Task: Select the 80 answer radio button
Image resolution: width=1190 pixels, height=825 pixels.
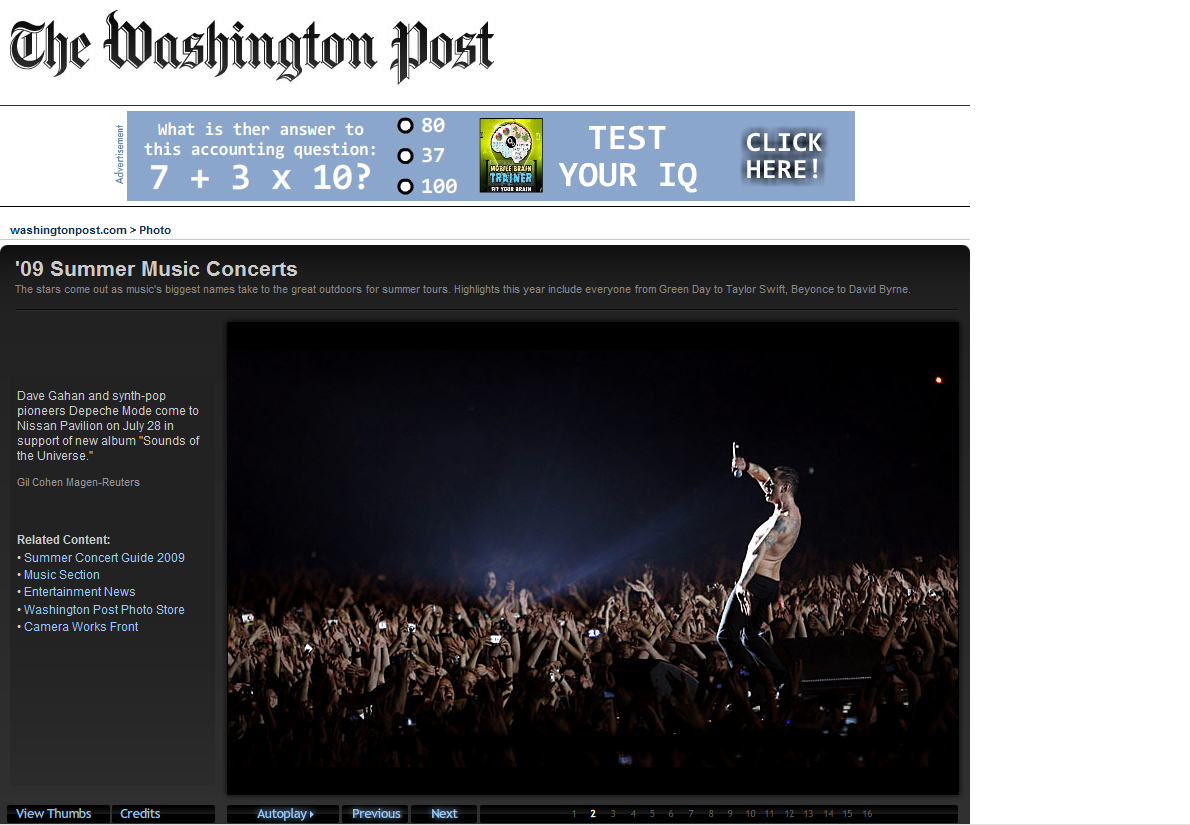Action: pyautogui.click(x=405, y=125)
